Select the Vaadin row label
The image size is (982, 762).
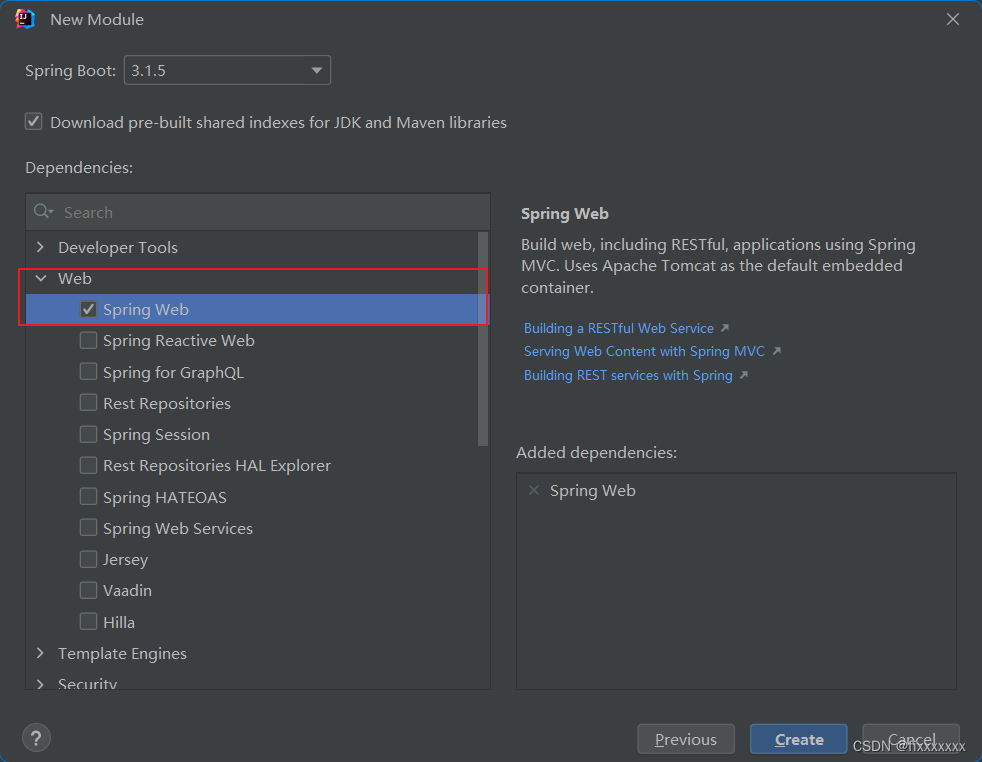pyautogui.click(x=127, y=590)
